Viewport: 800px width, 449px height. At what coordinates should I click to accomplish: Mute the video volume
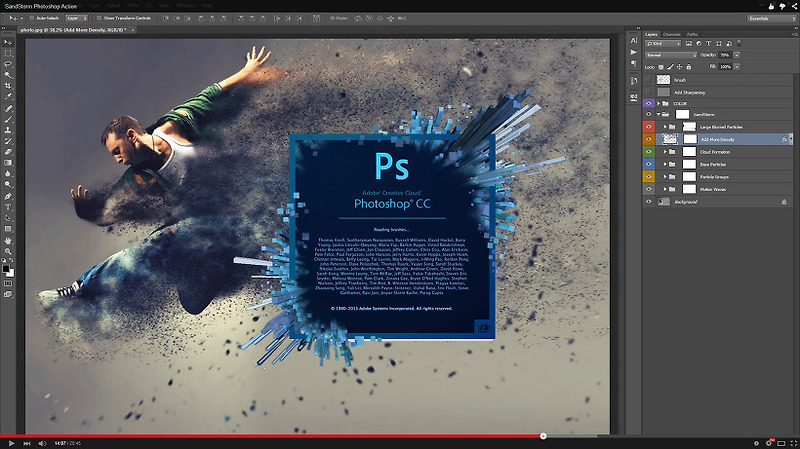(42, 443)
